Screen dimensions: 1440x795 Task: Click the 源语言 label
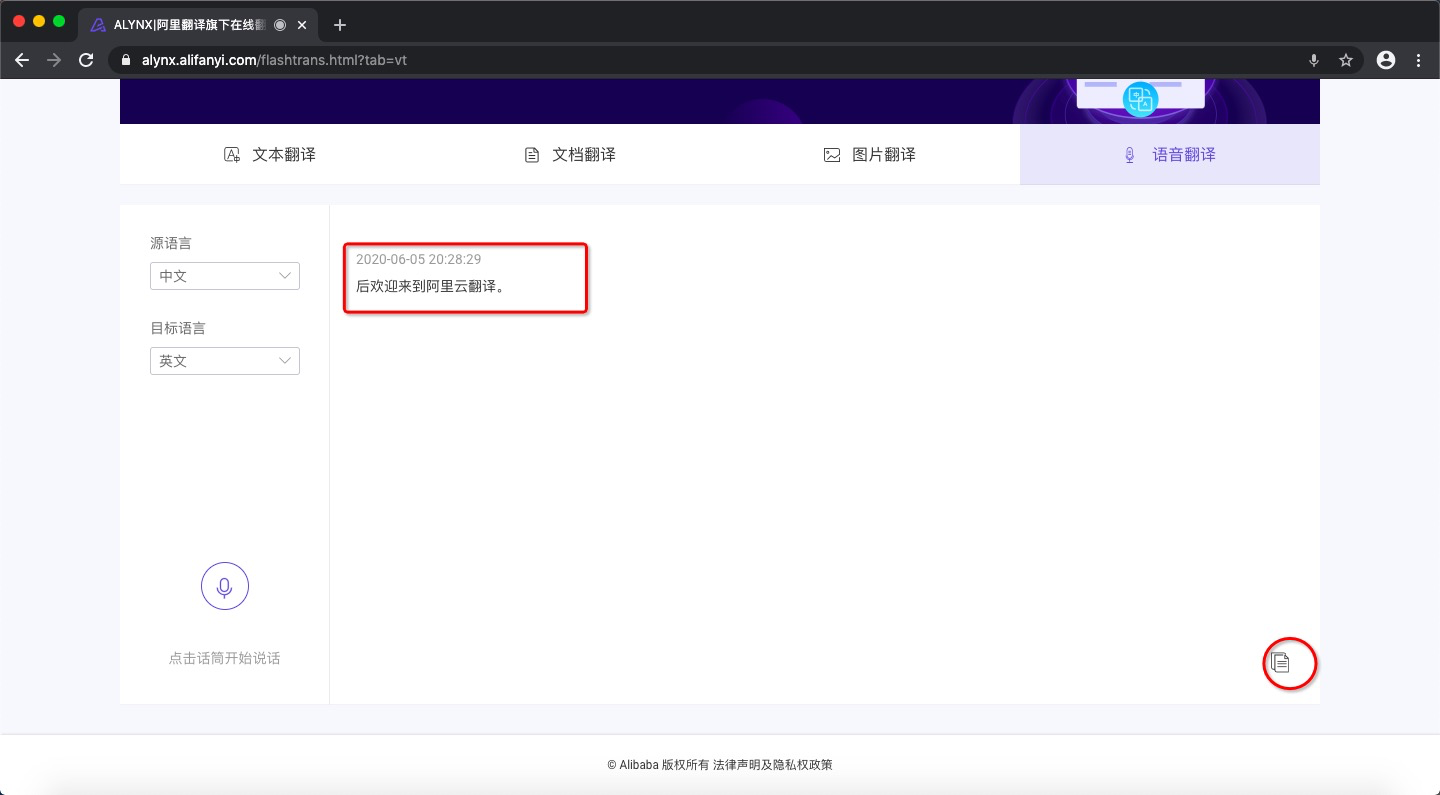pyautogui.click(x=171, y=243)
